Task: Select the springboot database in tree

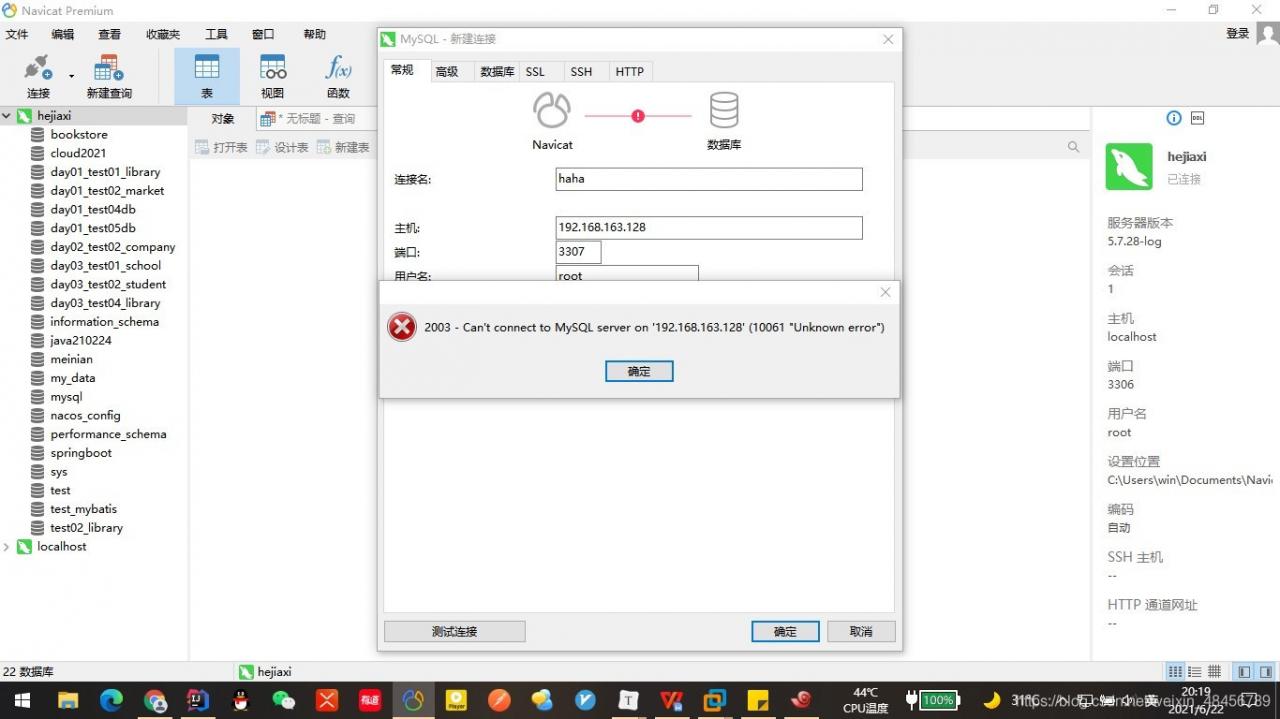Action: pos(81,453)
